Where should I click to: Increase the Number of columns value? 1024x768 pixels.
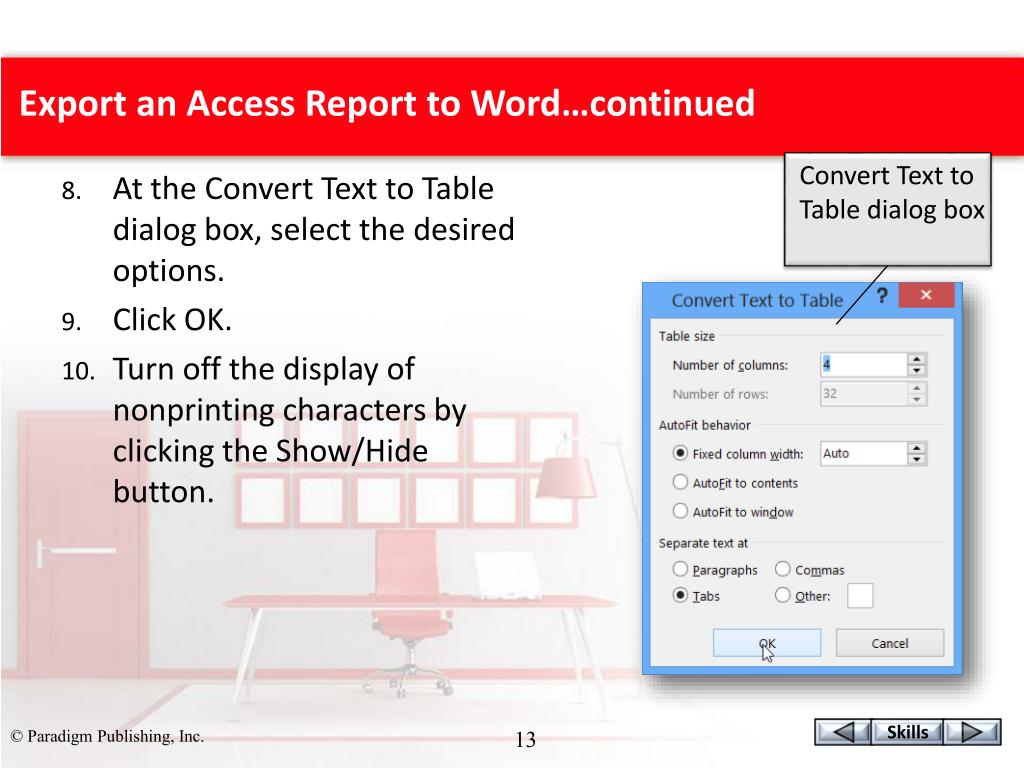pos(917,359)
